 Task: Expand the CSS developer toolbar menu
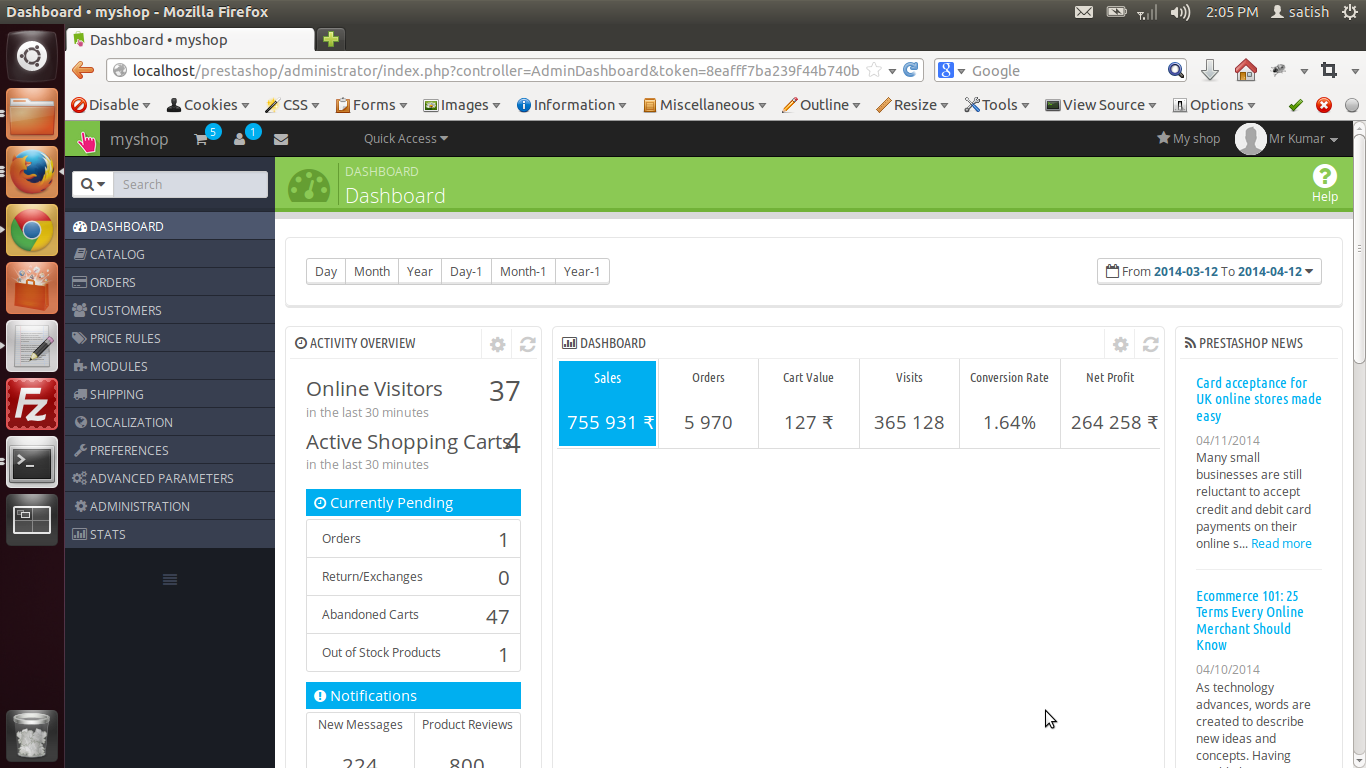[293, 105]
